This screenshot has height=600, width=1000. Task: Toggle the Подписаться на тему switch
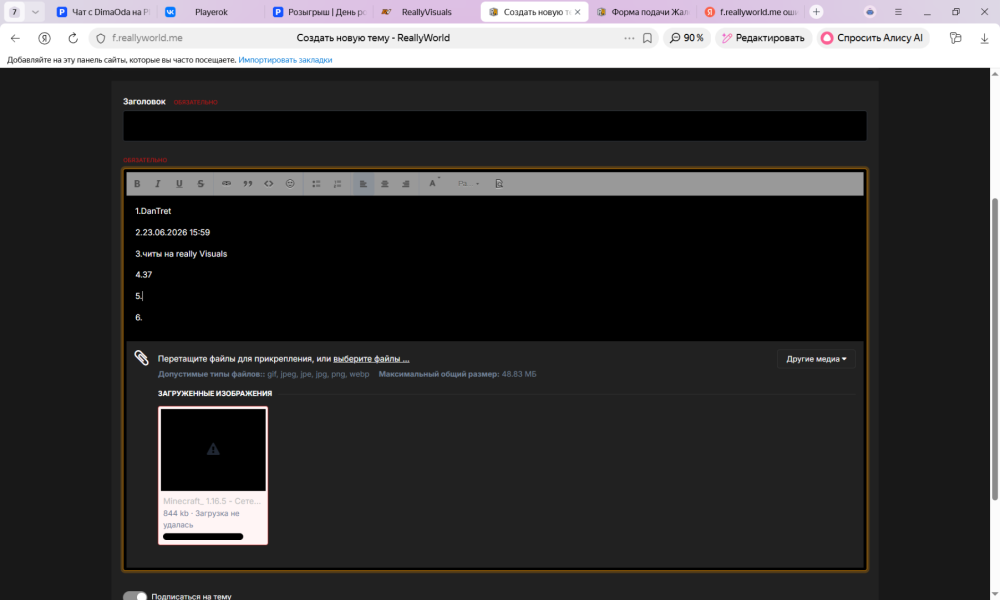135,596
